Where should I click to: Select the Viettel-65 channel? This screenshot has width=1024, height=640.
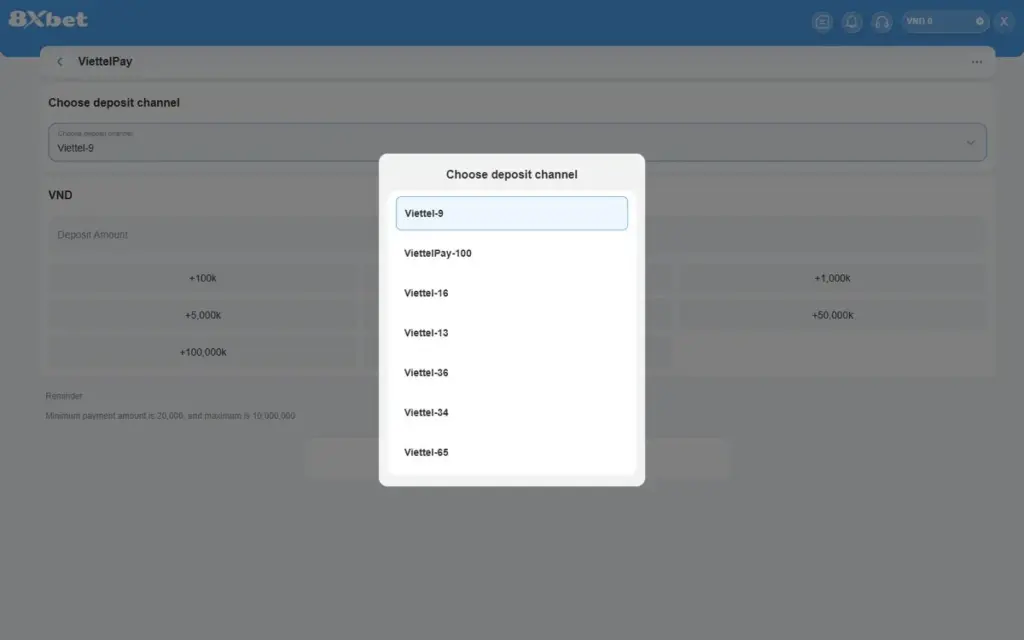pos(511,453)
